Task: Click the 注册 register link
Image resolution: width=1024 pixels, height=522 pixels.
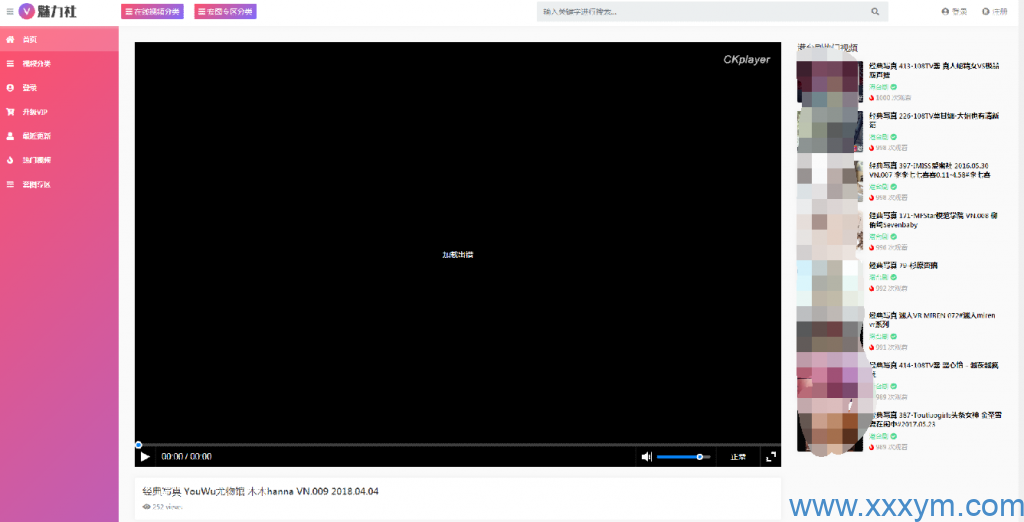Action: pyautogui.click(x=994, y=12)
